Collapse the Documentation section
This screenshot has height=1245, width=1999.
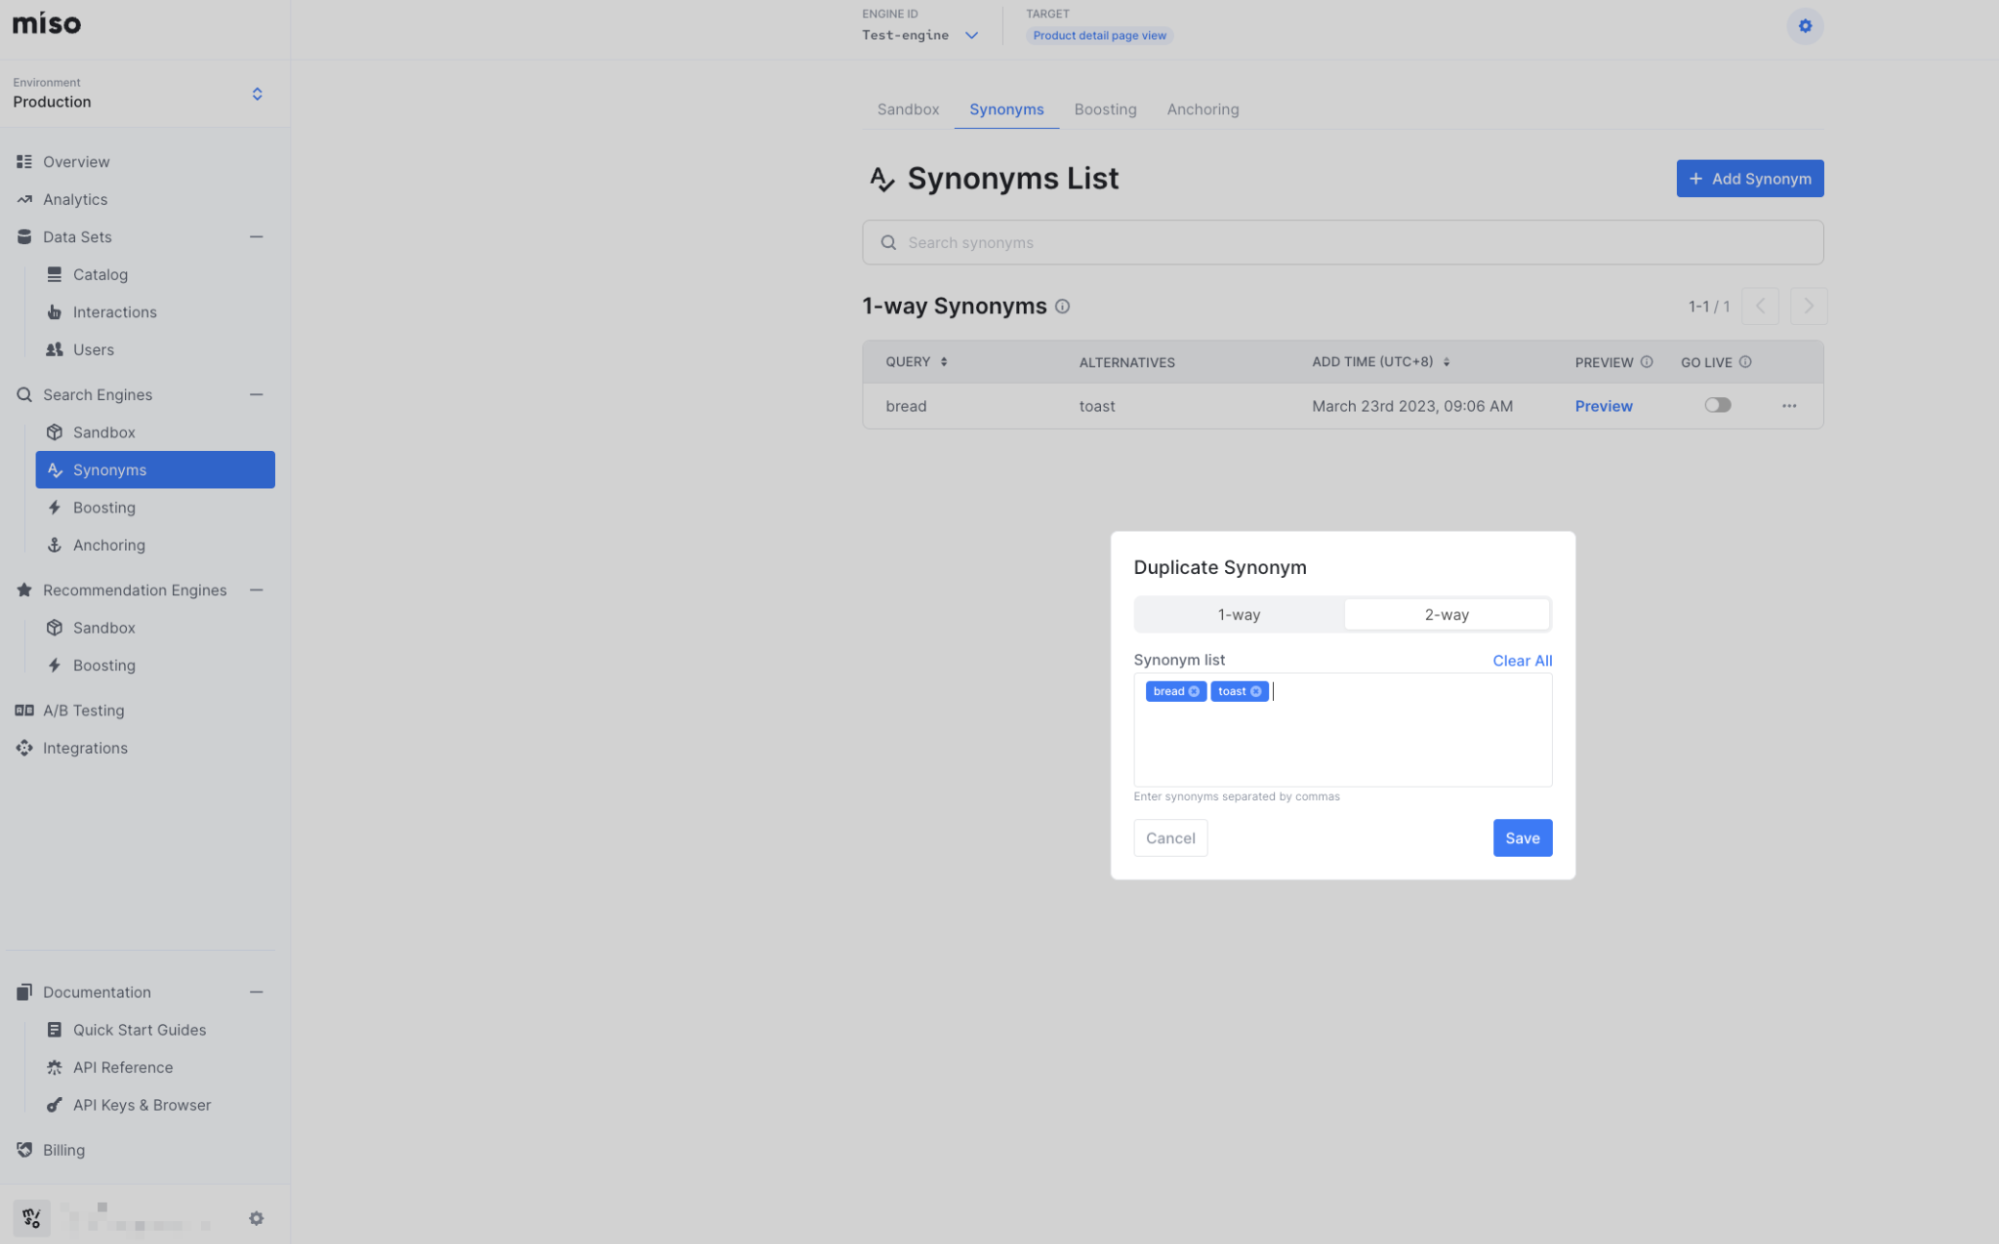pyautogui.click(x=257, y=991)
